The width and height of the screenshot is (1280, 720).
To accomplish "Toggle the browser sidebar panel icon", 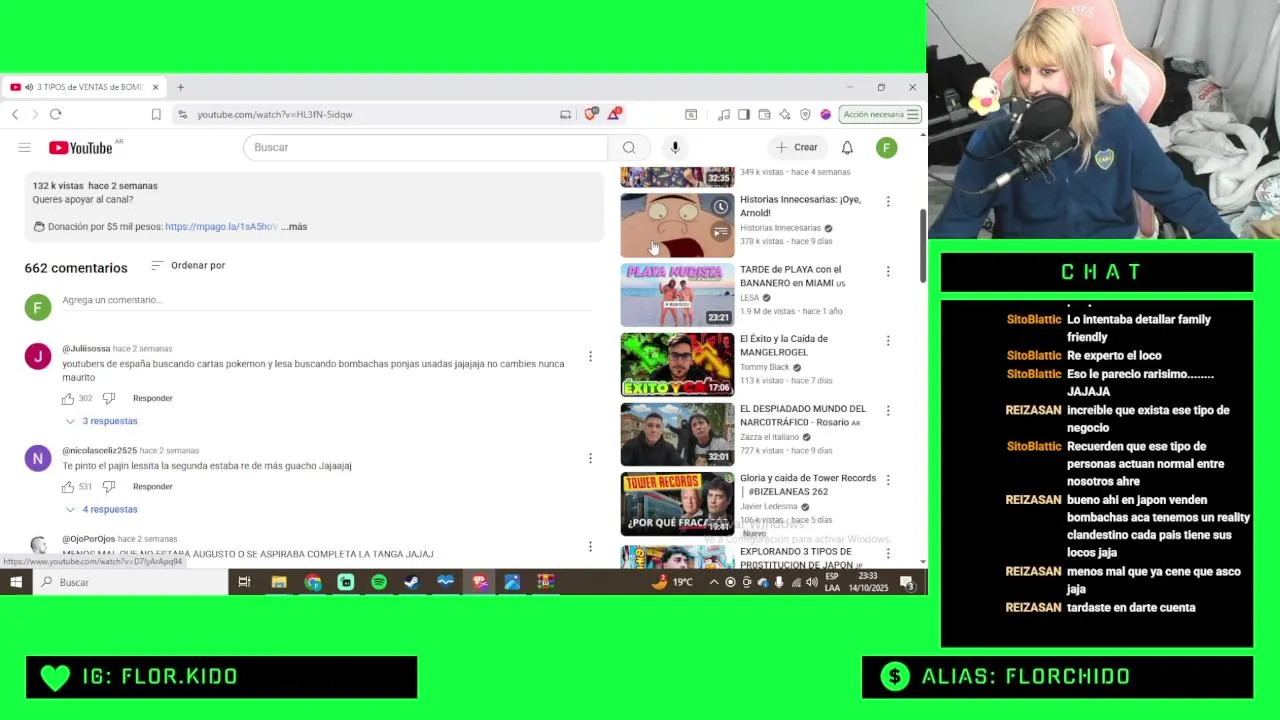I will pos(744,114).
